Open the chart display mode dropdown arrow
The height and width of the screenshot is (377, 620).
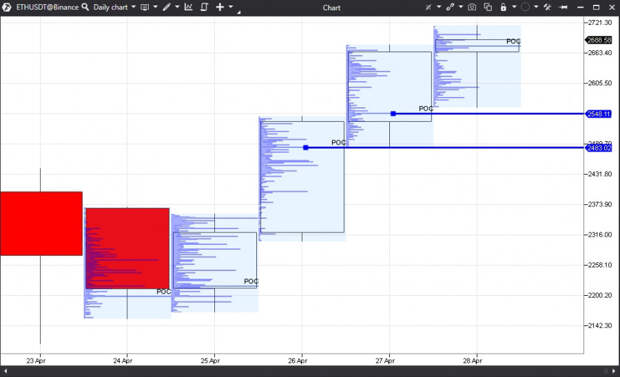click(155, 7)
